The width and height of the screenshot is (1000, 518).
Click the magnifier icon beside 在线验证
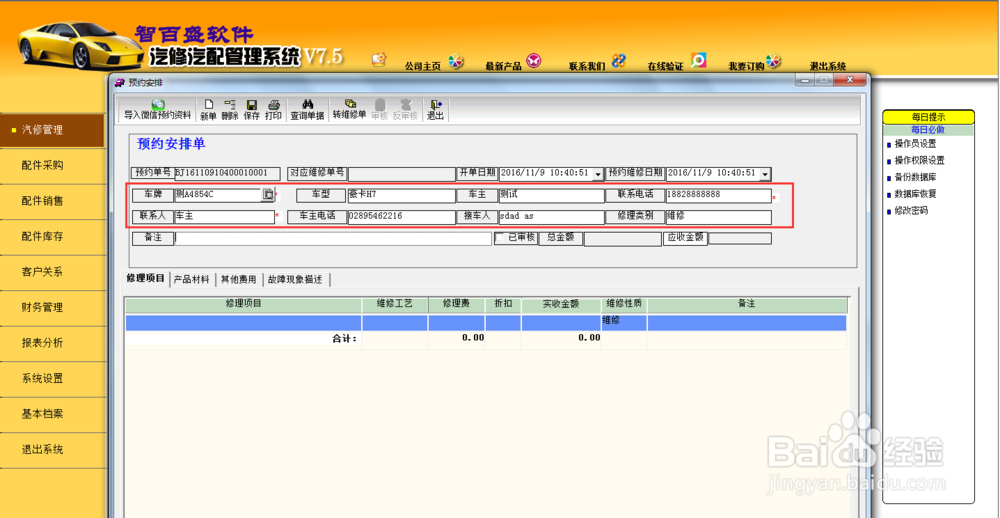click(x=699, y=60)
